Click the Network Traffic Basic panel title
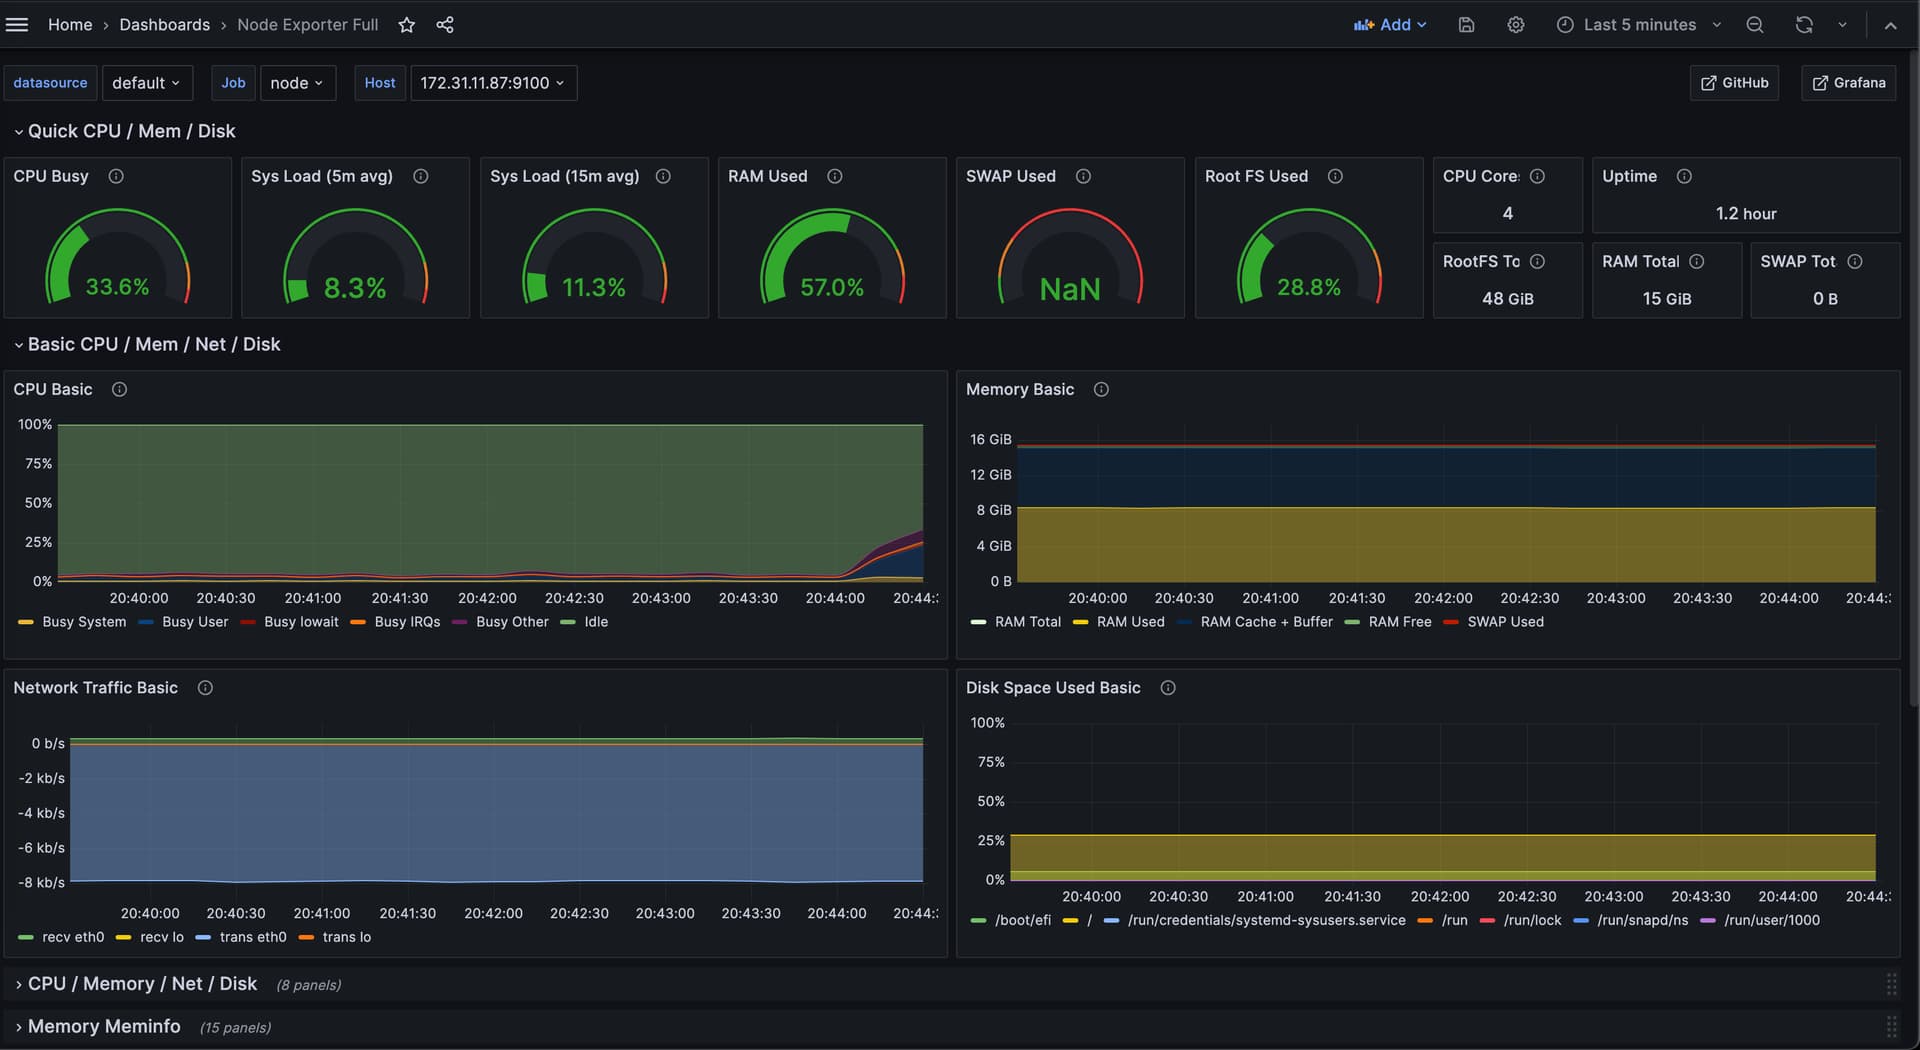 click(96, 688)
